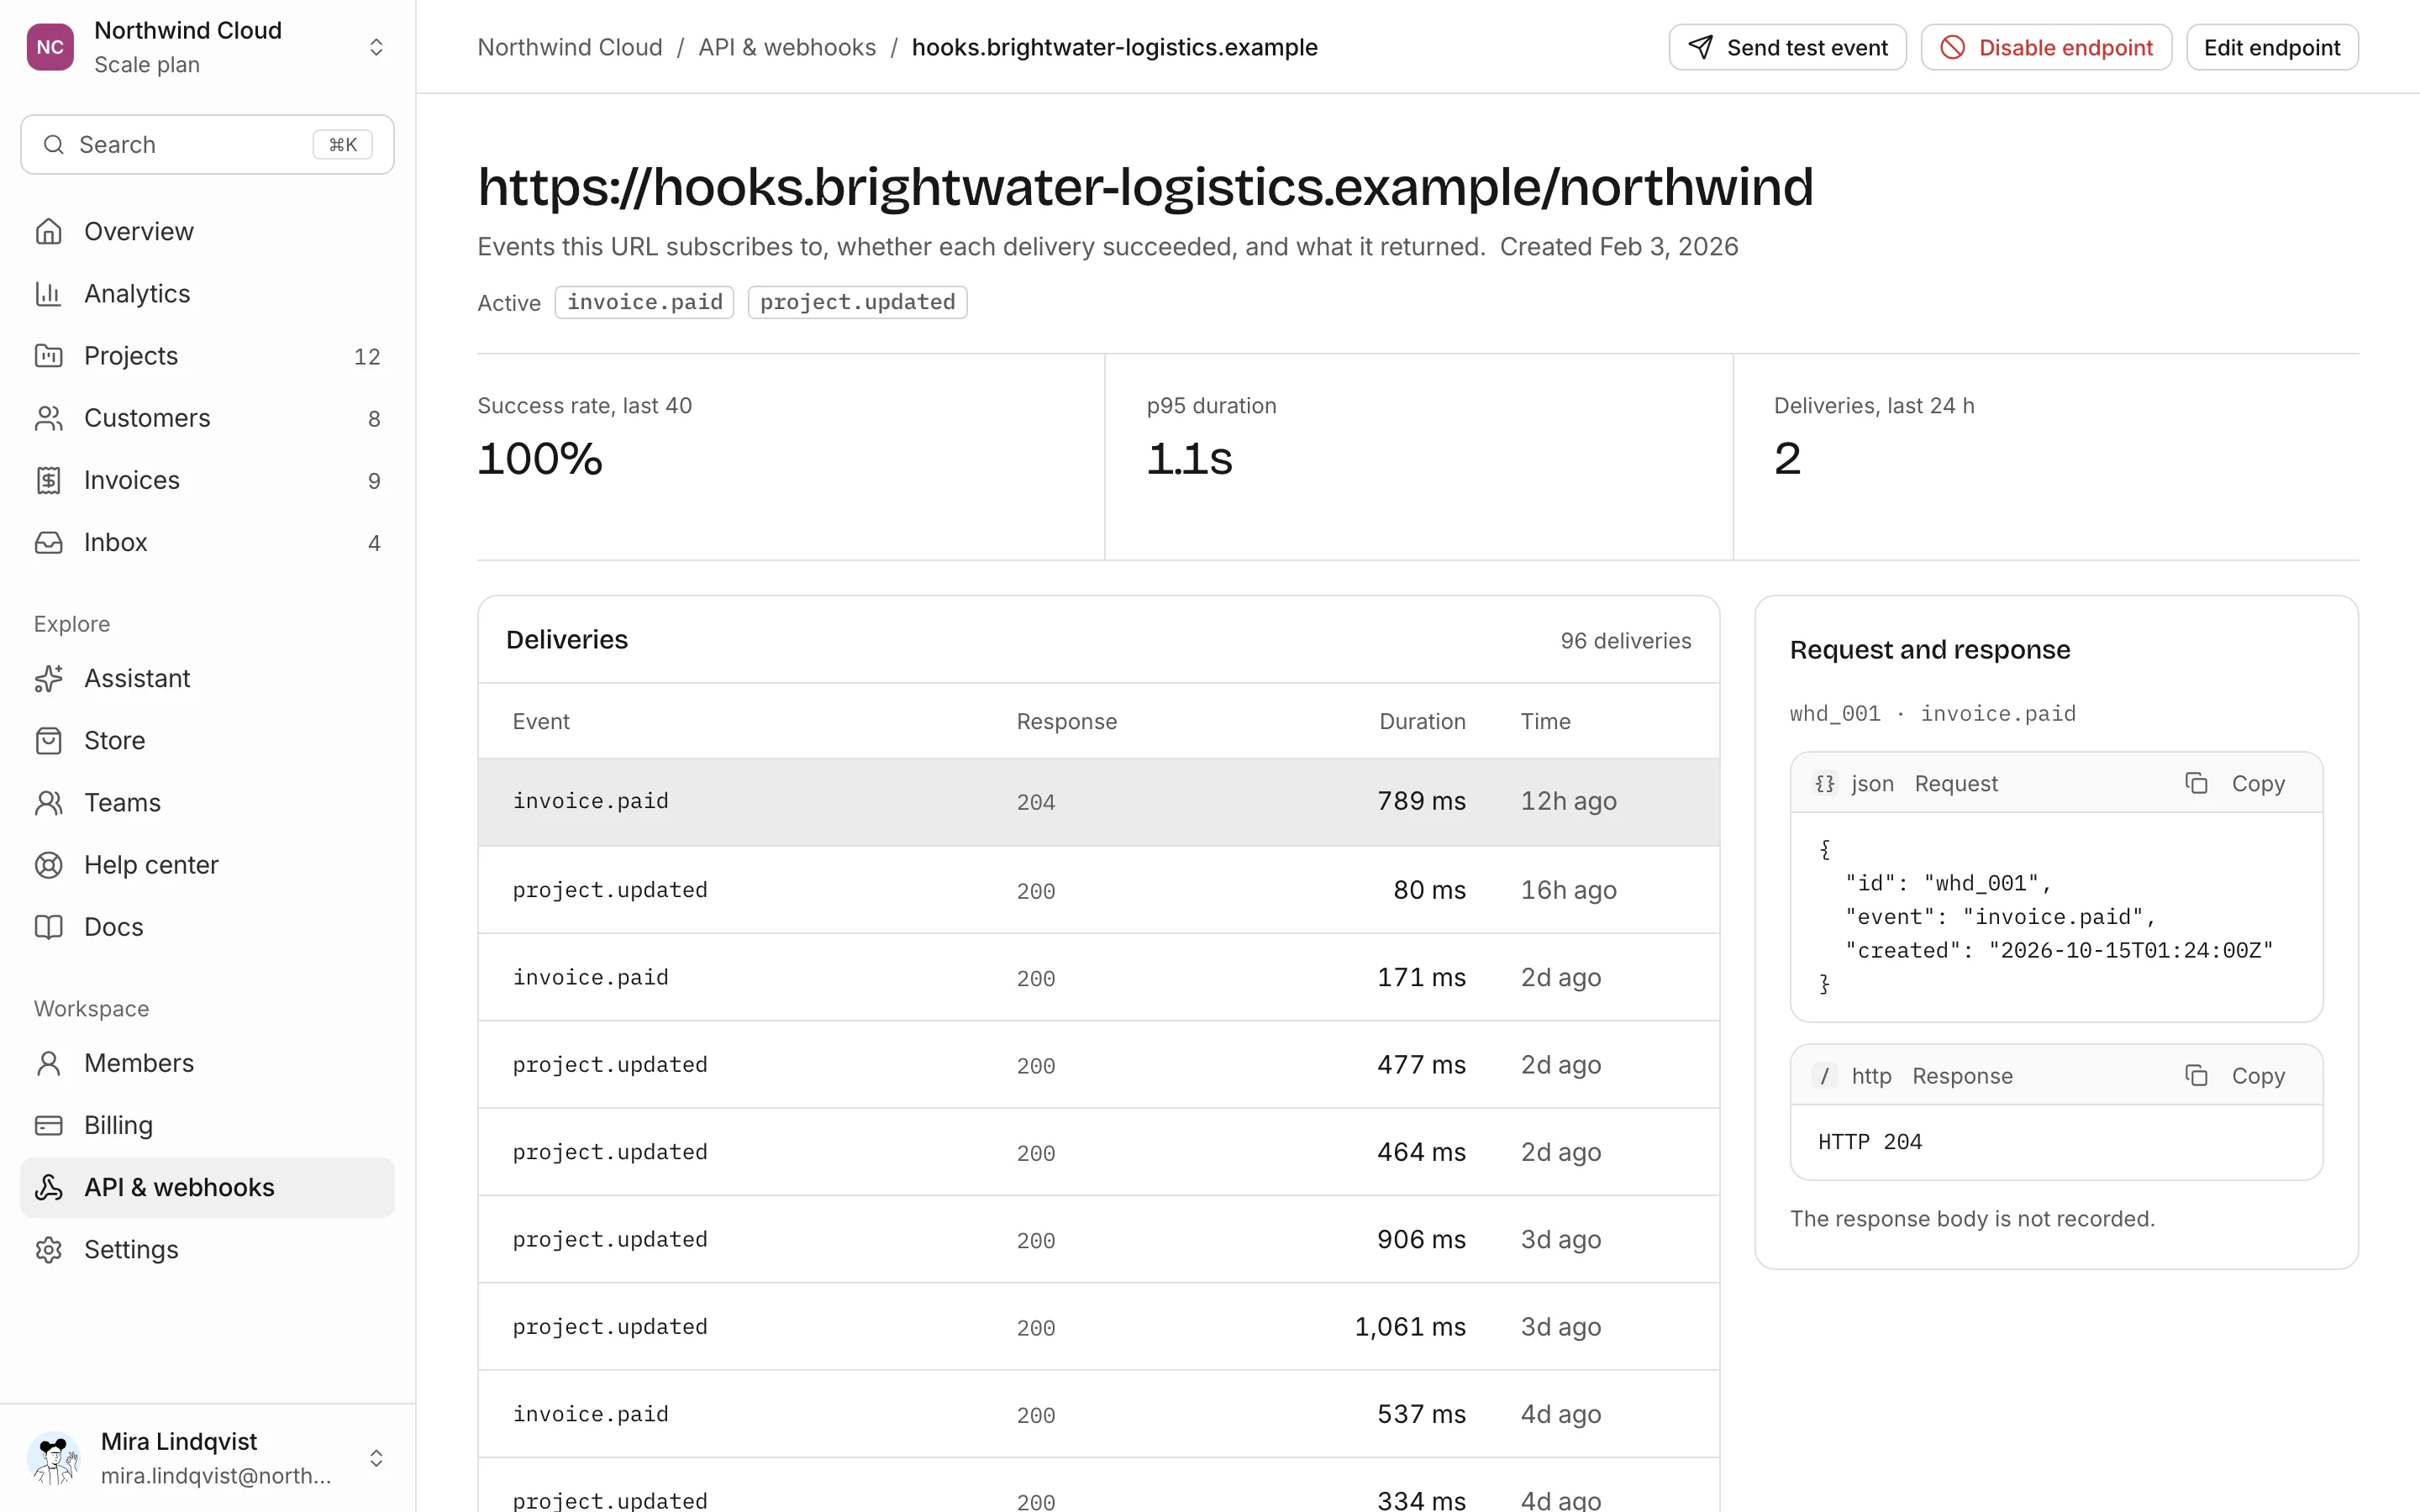Click the Settings gear icon
Screen dimensions: 2420x1512
(48, 1249)
